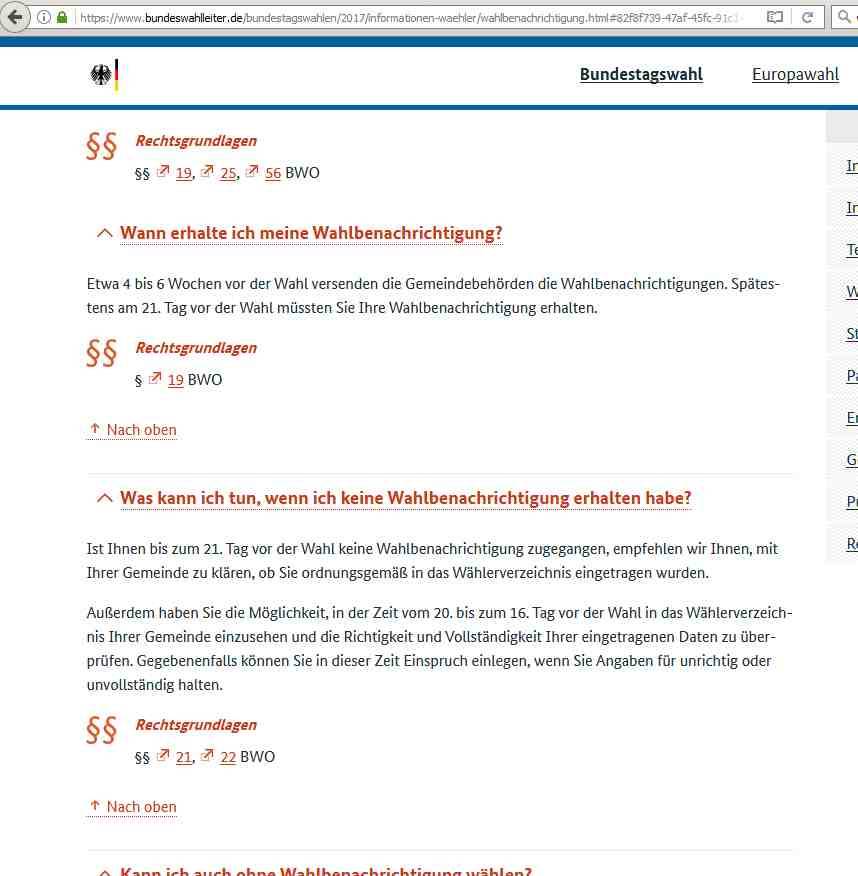Open the § 56 BWO legal link
Viewport: 858px width, 876px height.
pos(272,173)
